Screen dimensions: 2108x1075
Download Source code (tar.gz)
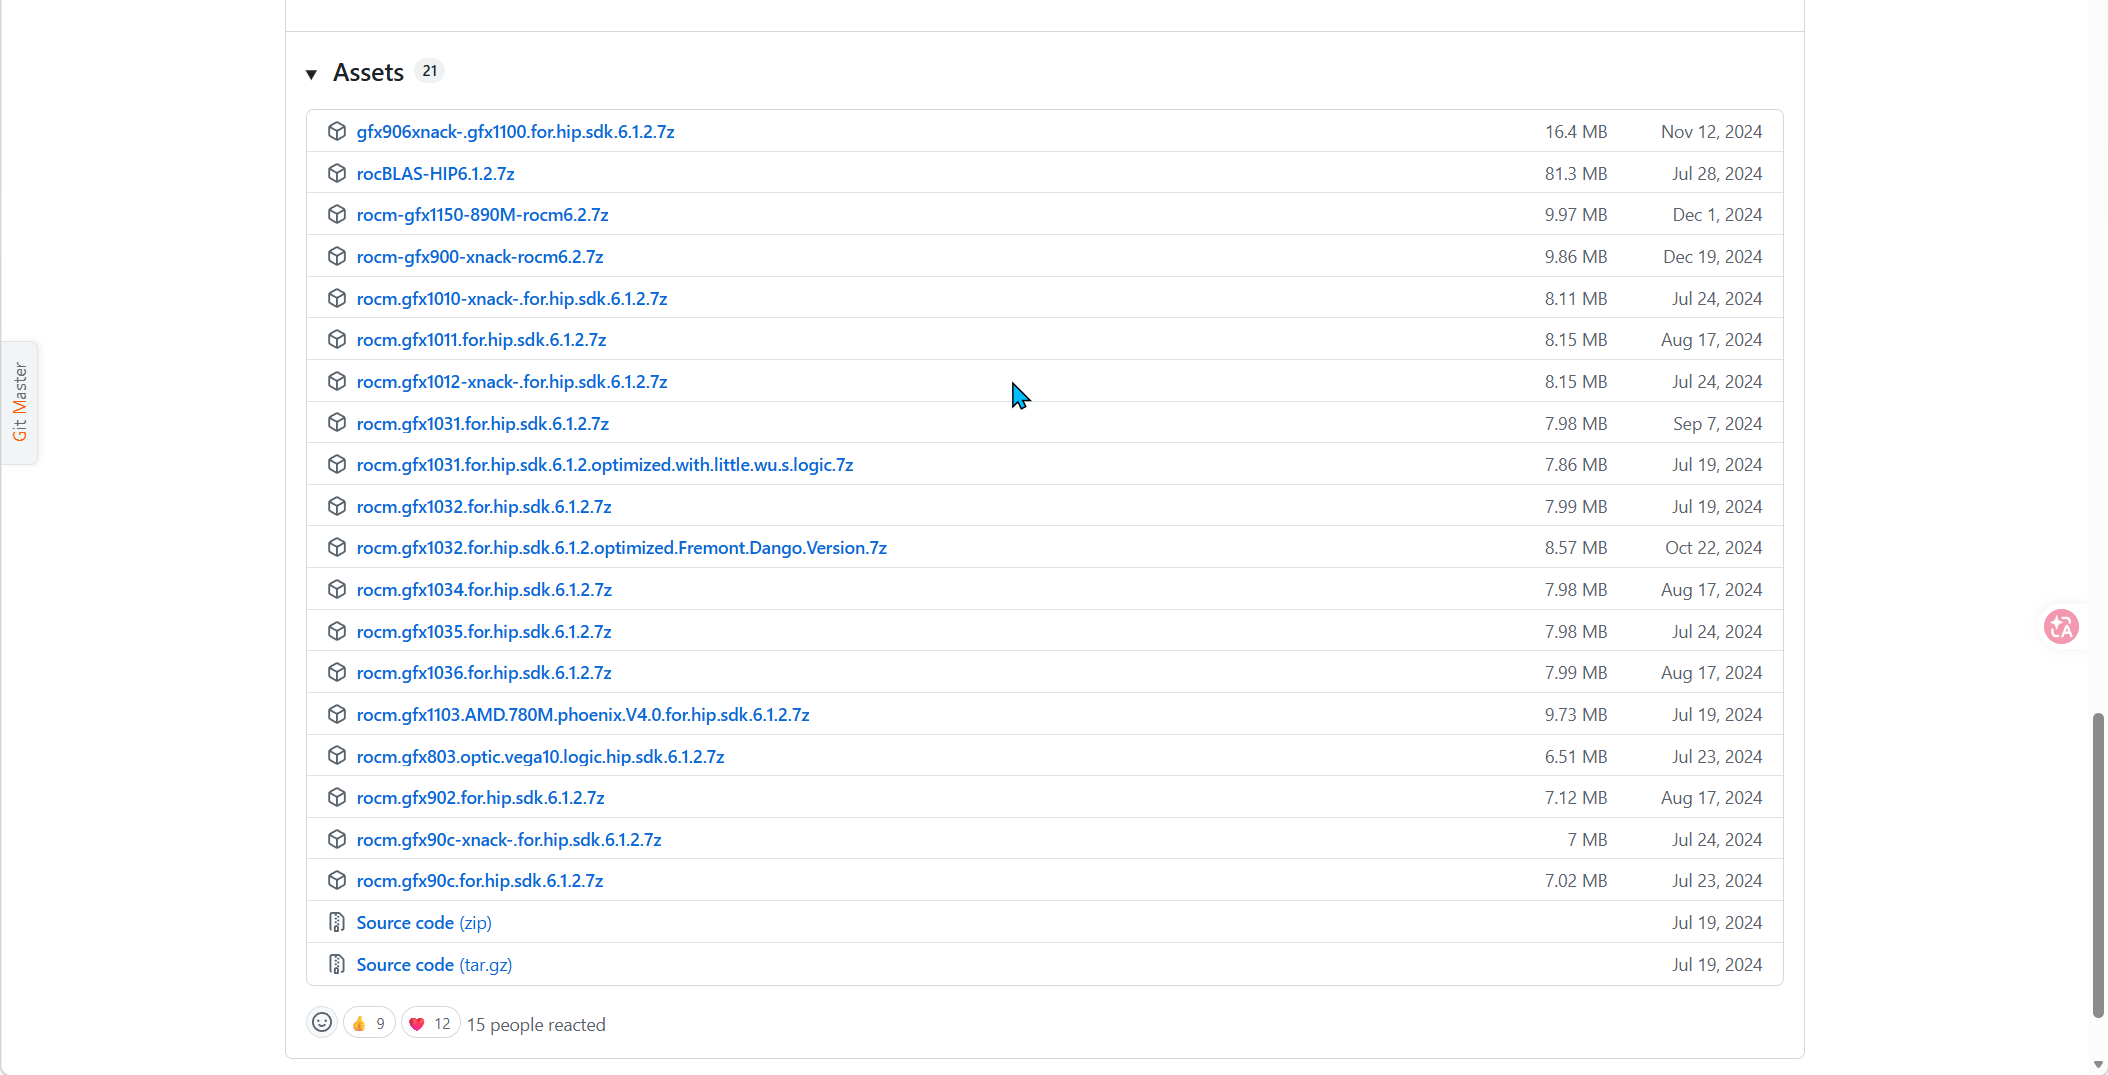tap(434, 964)
